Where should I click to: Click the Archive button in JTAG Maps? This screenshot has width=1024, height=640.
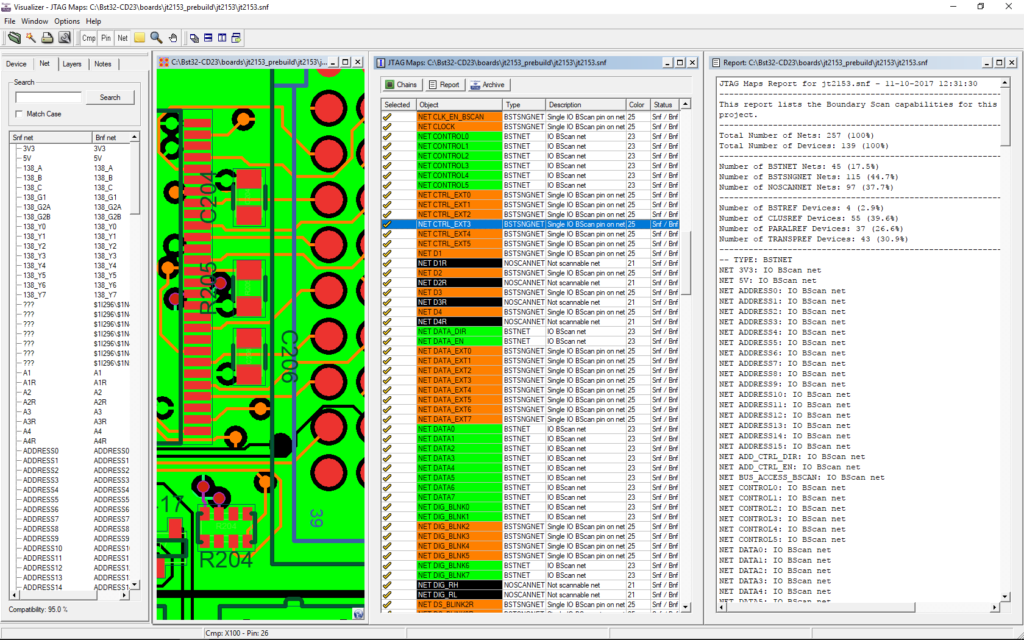click(488, 85)
